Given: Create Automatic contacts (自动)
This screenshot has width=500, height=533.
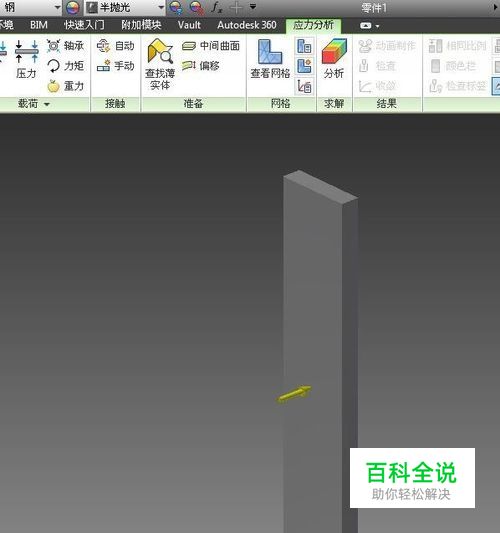Looking at the screenshot, I should [116, 46].
